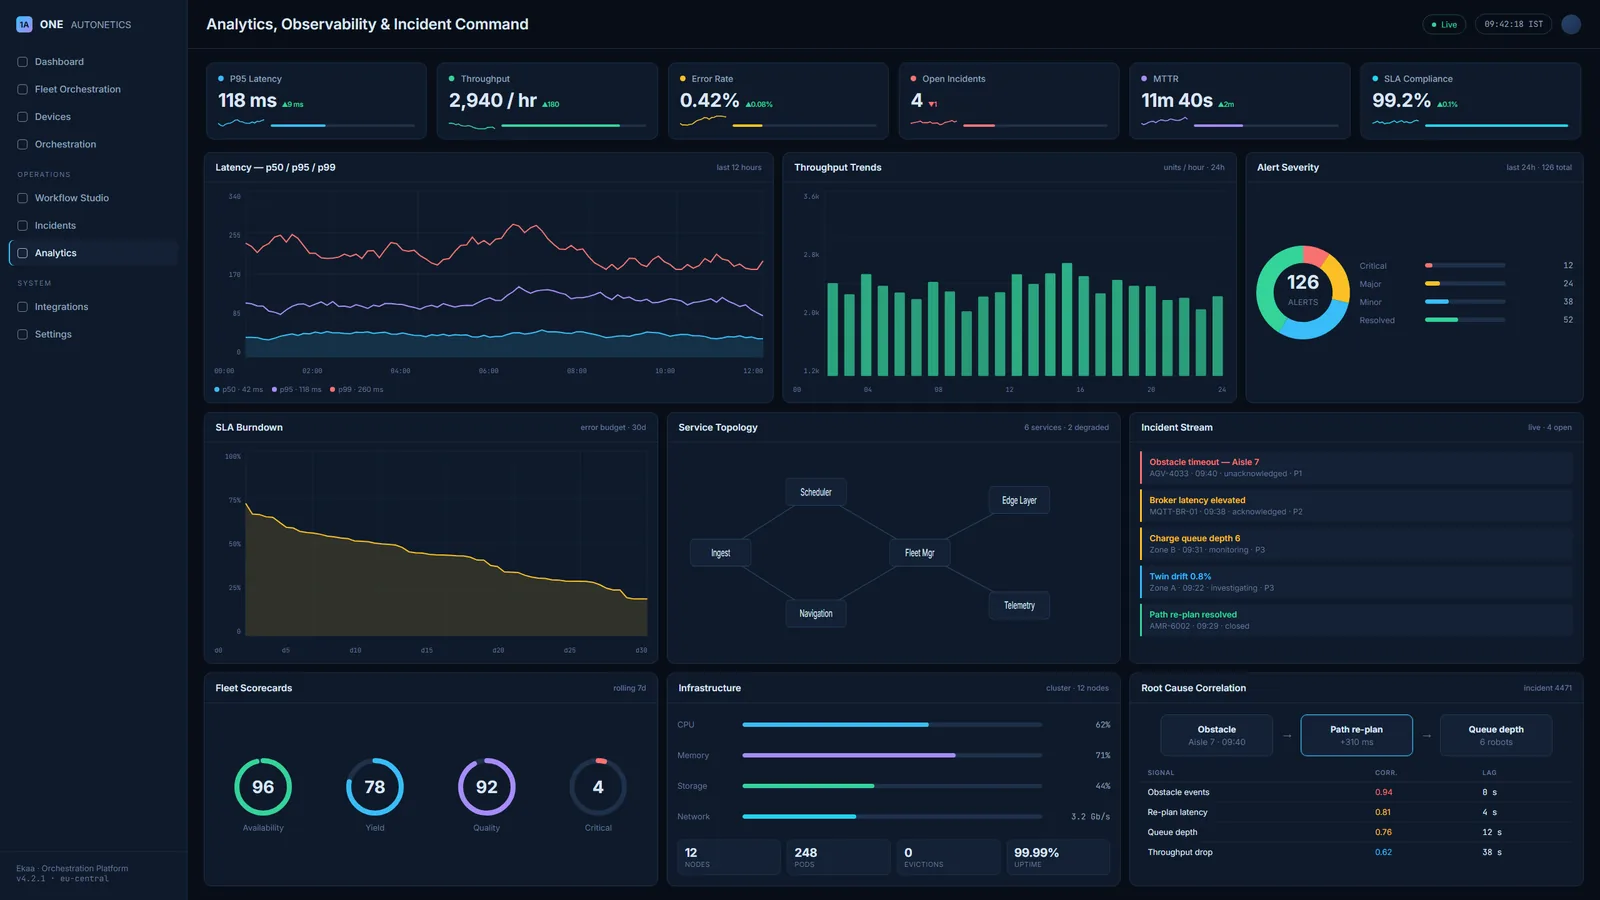Open the Edge Layer topology node
The width and height of the screenshot is (1600, 900).
point(1019,500)
